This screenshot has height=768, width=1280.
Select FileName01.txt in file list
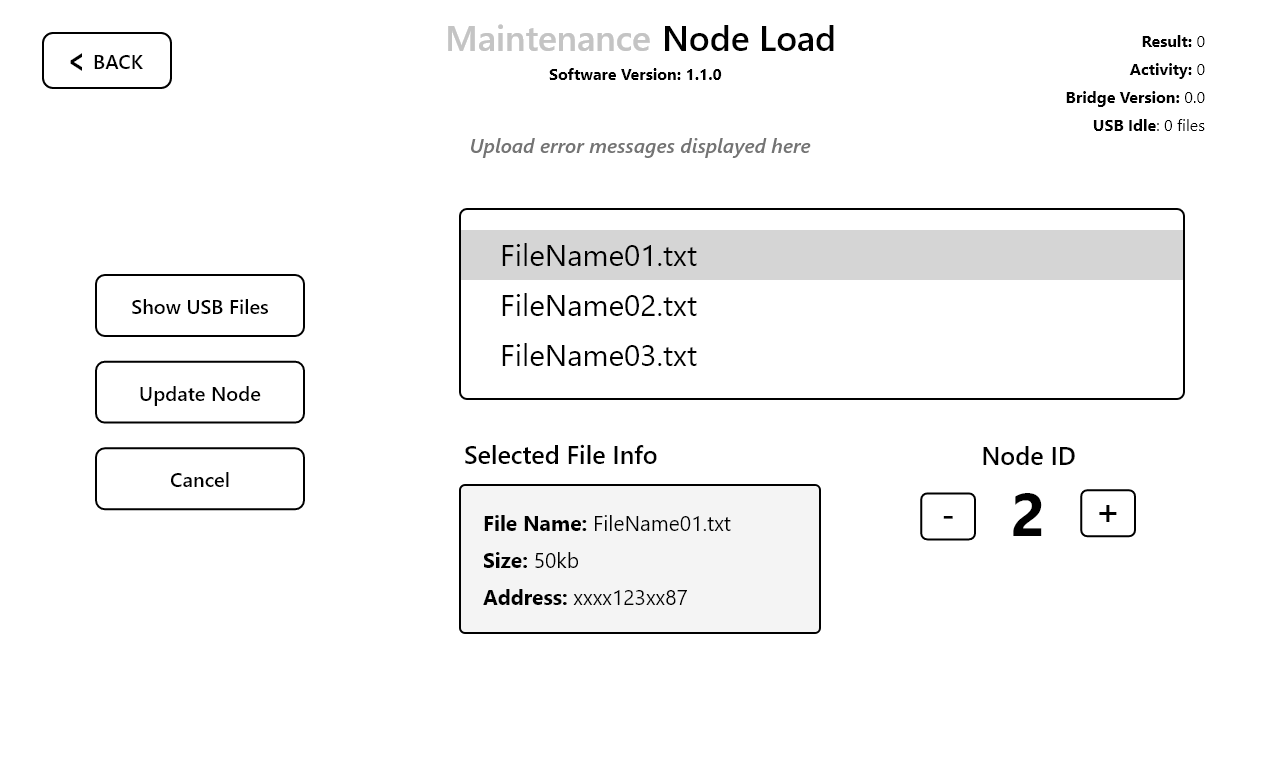[598, 256]
